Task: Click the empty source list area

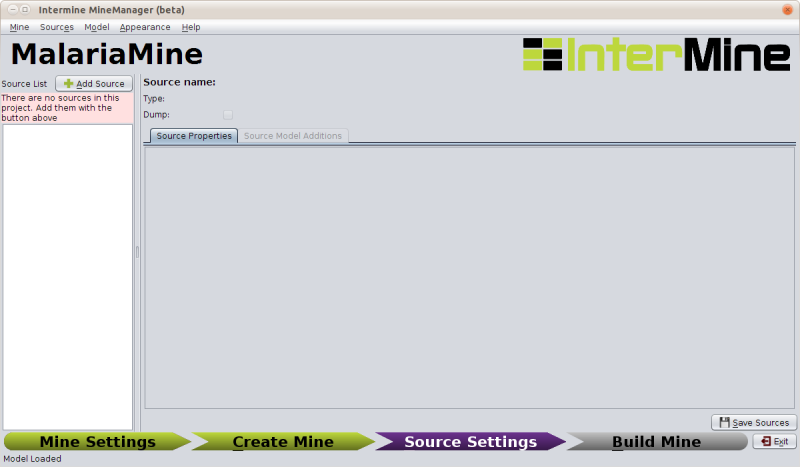Action: (x=68, y=277)
